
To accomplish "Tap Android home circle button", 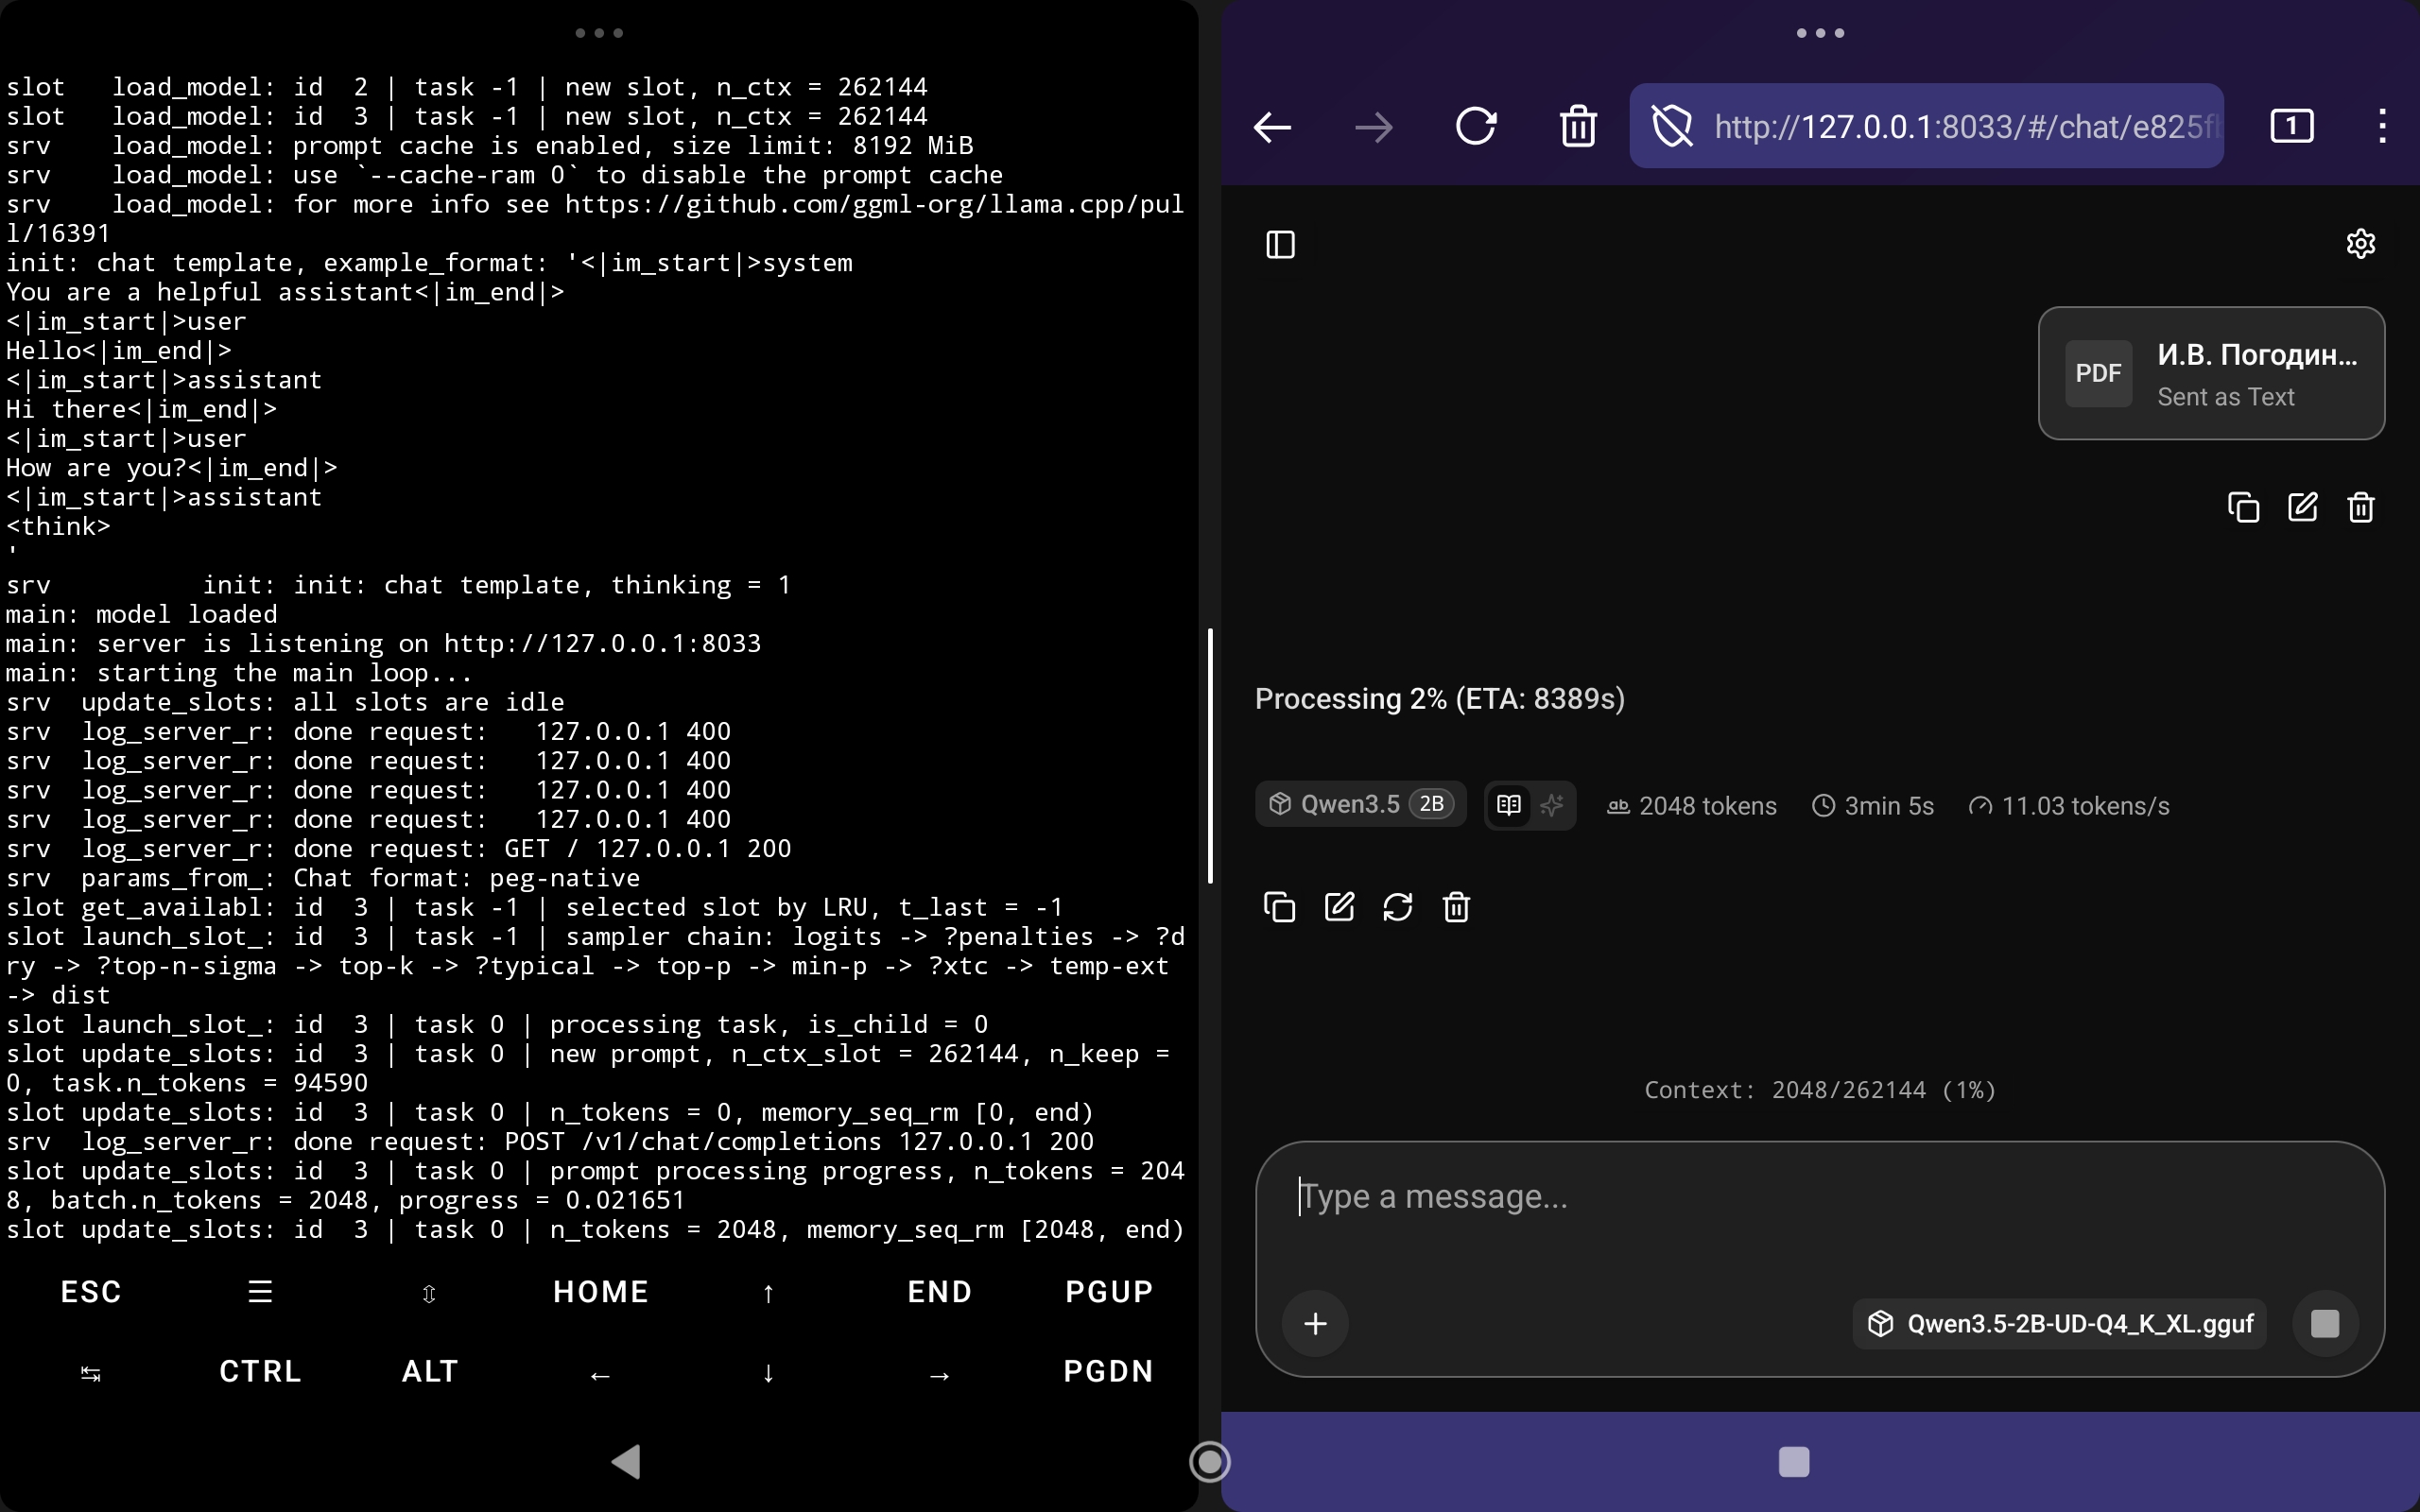I will click(x=1210, y=1462).
